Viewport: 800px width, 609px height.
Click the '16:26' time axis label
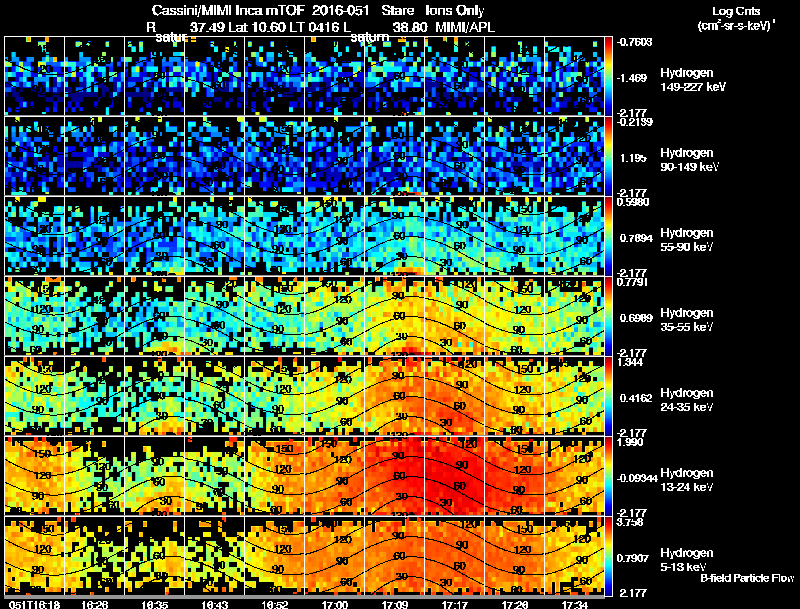[94, 604]
